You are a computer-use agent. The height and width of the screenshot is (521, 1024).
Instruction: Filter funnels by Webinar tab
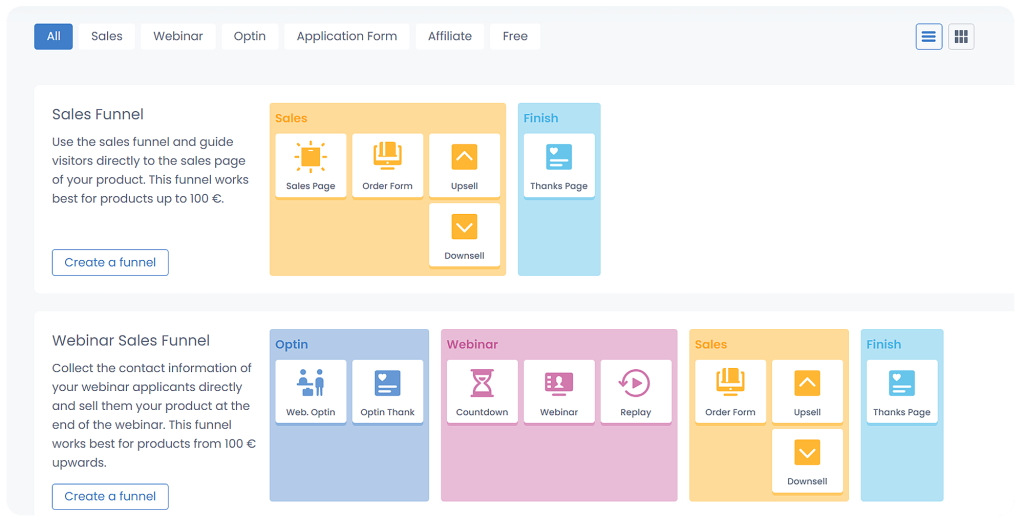[178, 36]
